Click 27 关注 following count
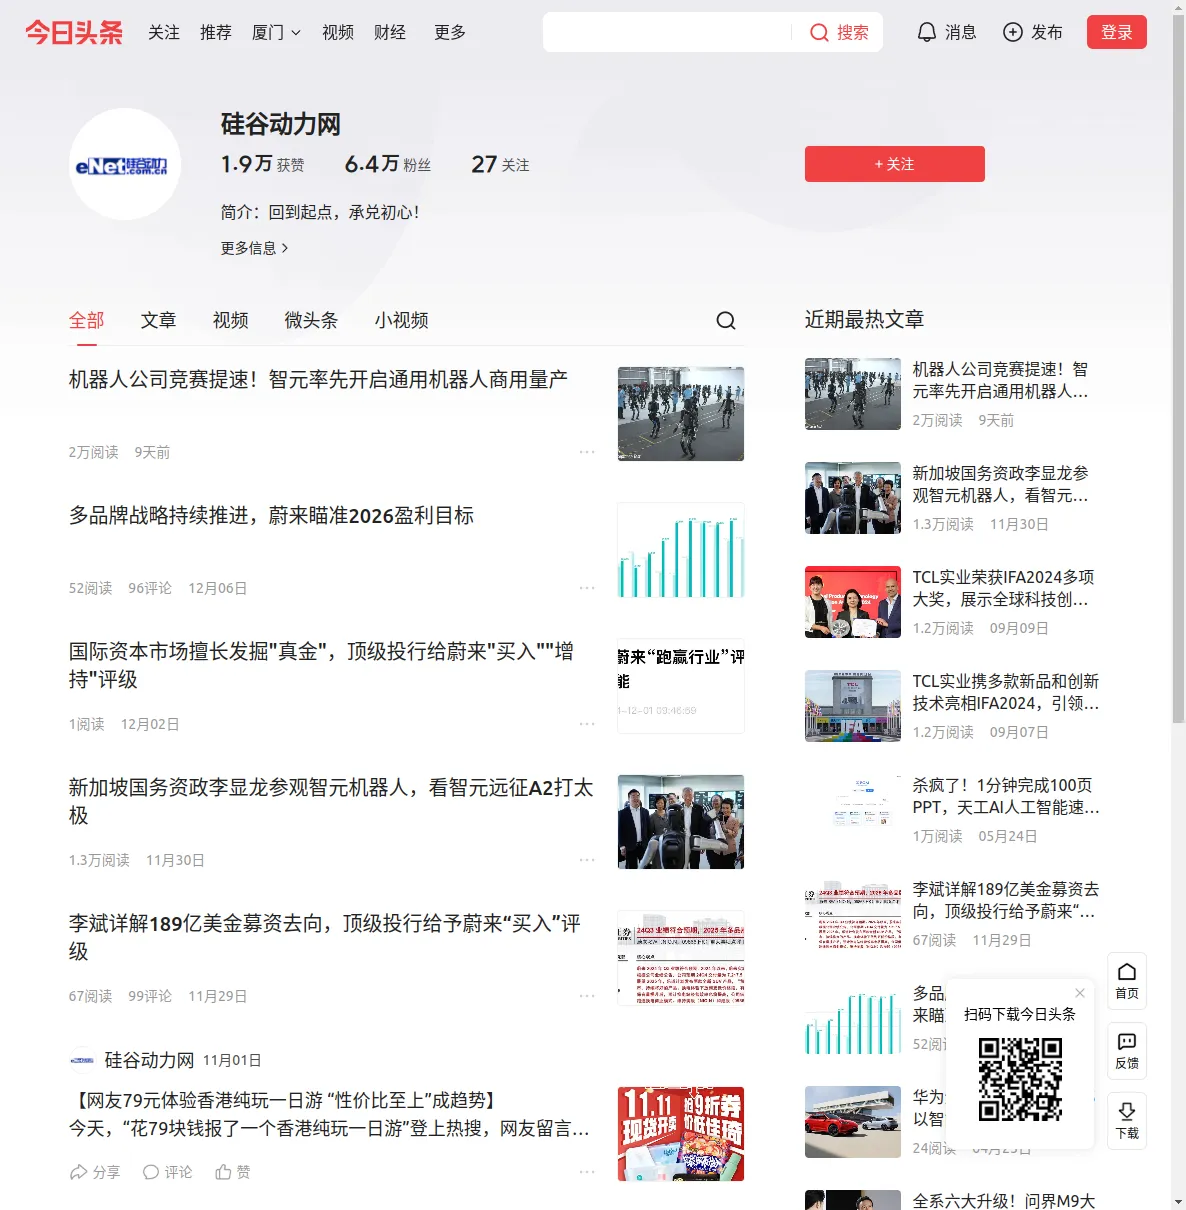The width and height of the screenshot is (1186, 1210). [501, 164]
